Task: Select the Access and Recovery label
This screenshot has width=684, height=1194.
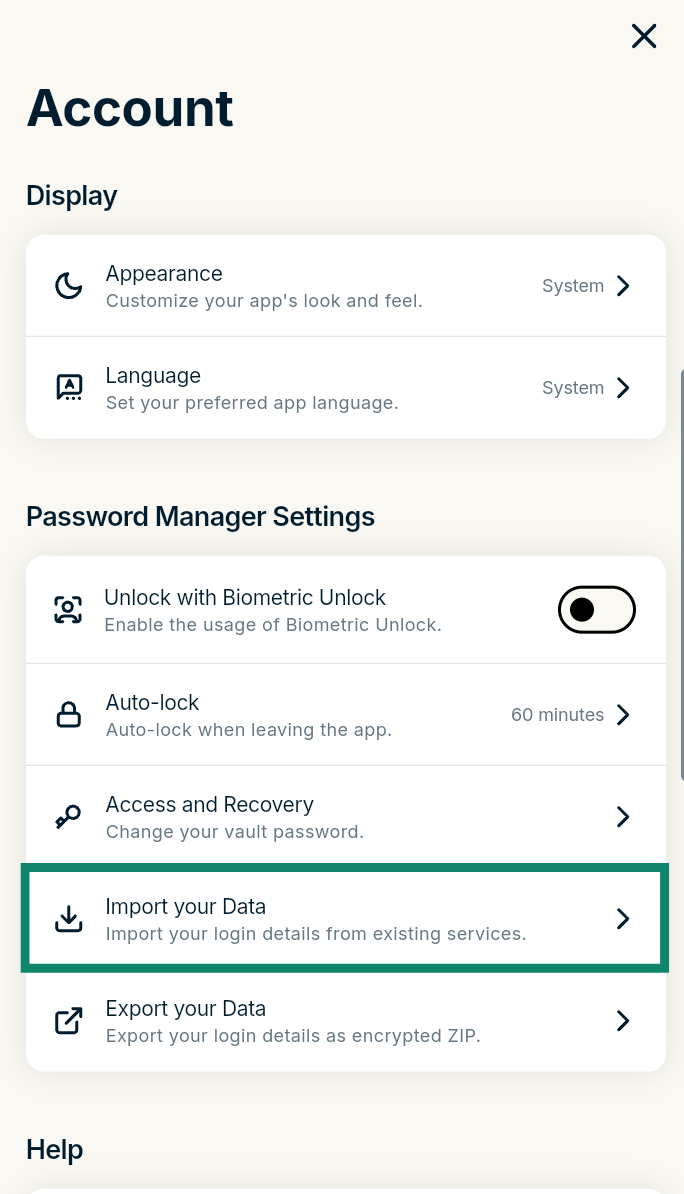Action: point(209,805)
